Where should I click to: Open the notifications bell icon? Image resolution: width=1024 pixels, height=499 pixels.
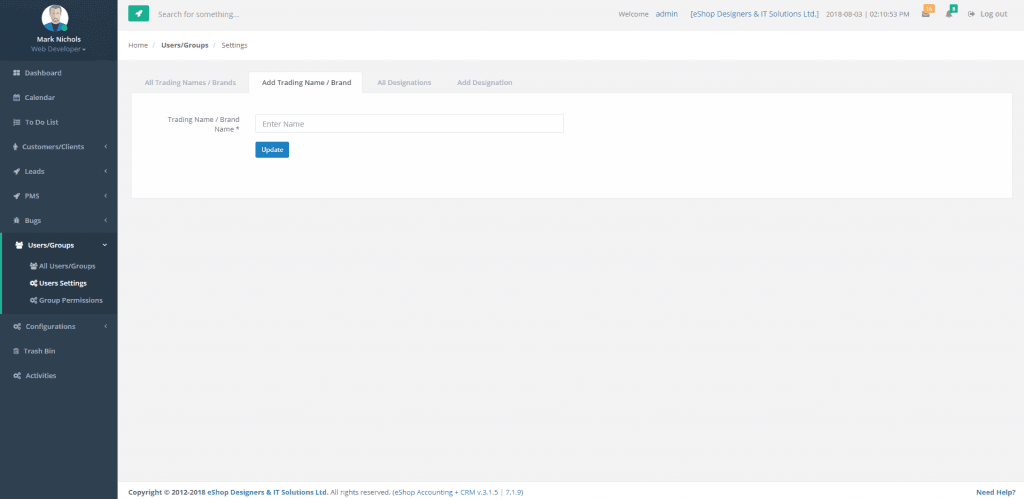(950, 14)
